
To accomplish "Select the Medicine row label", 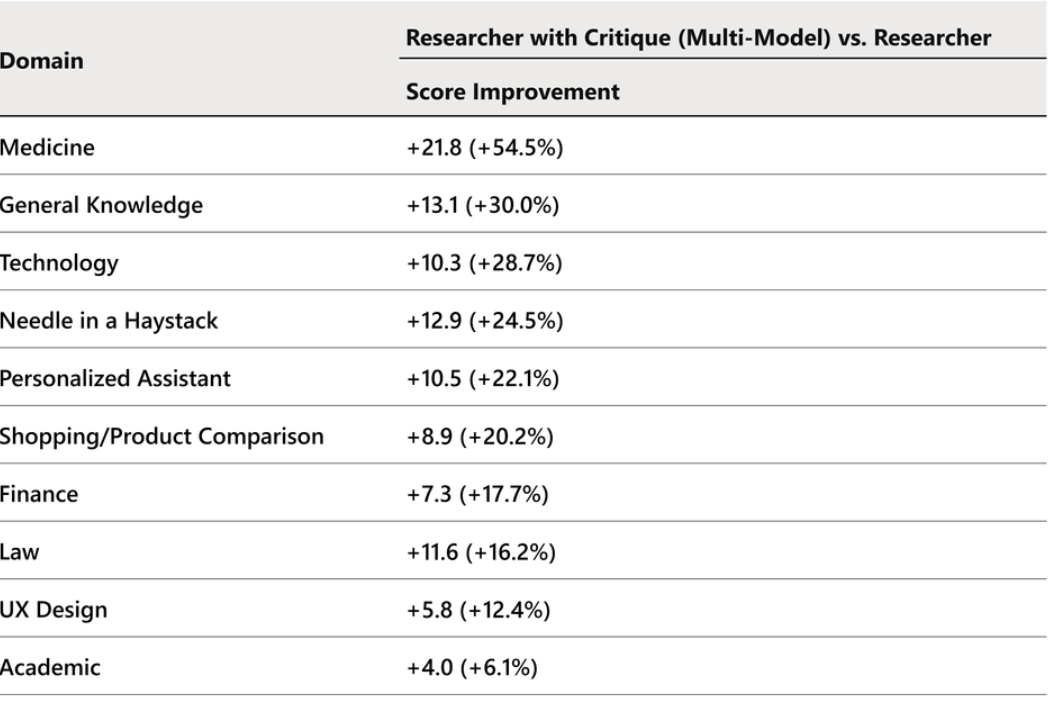I will pyautogui.click(x=48, y=148).
